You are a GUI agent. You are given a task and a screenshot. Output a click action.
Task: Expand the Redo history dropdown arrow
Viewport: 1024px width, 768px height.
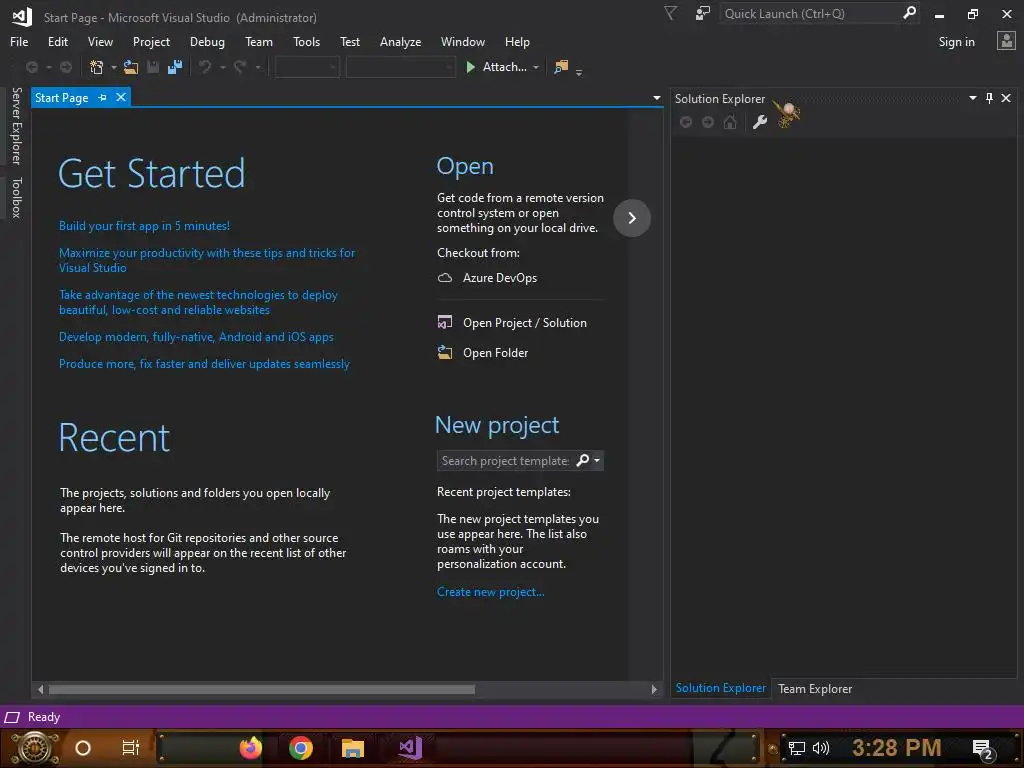[x=258, y=67]
